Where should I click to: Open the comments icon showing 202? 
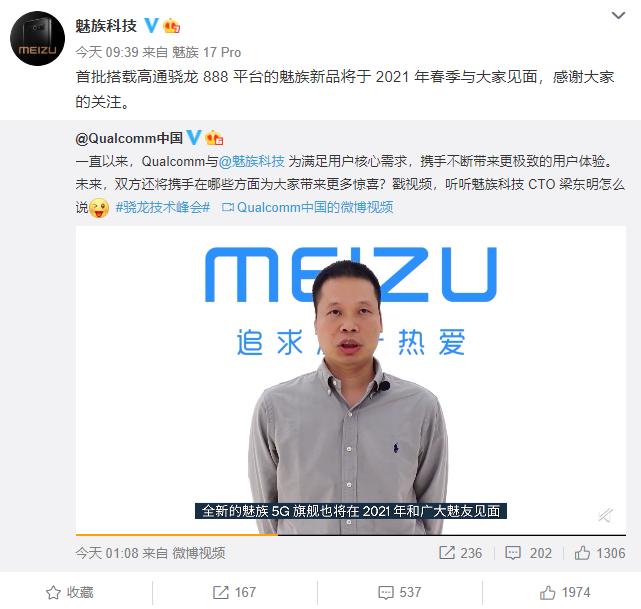529,553
